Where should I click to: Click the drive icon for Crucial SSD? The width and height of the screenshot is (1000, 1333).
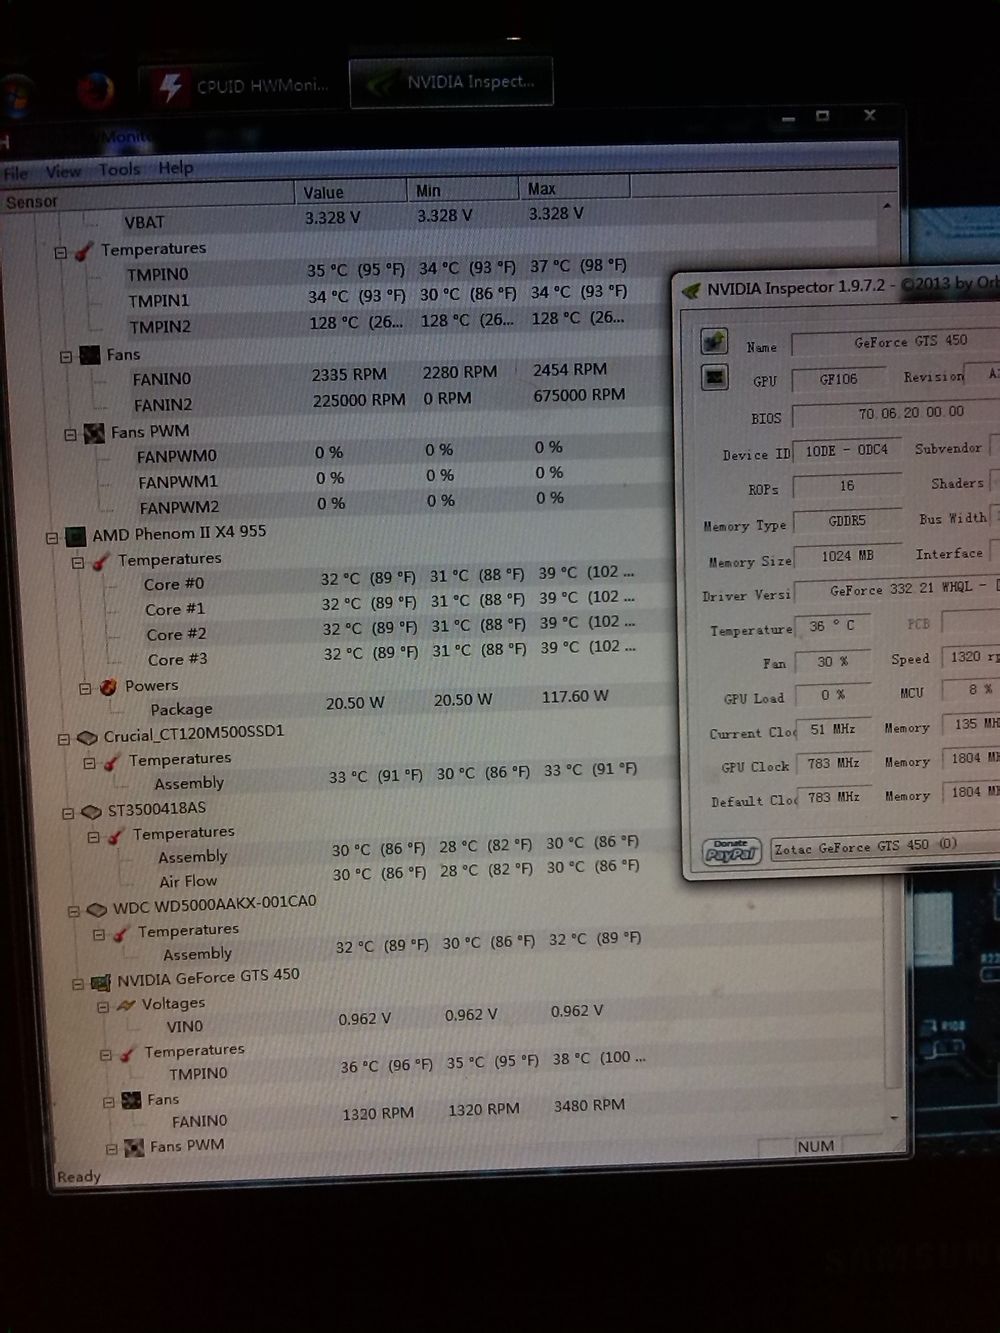click(87, 739)
